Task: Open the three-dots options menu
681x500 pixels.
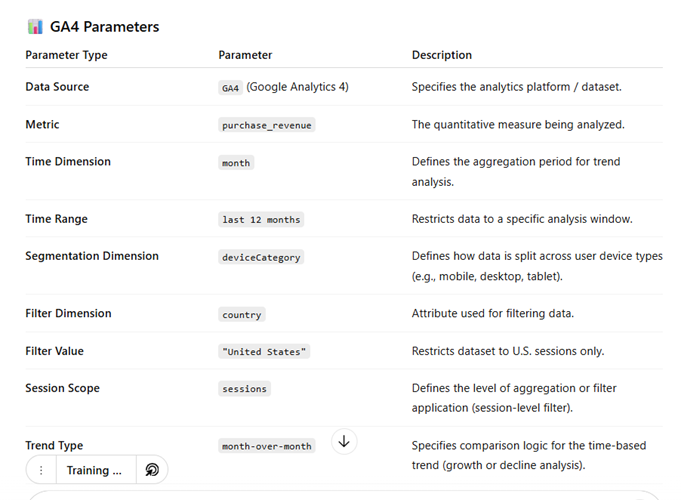Action: pyautogui.click(x=41, y=470)
